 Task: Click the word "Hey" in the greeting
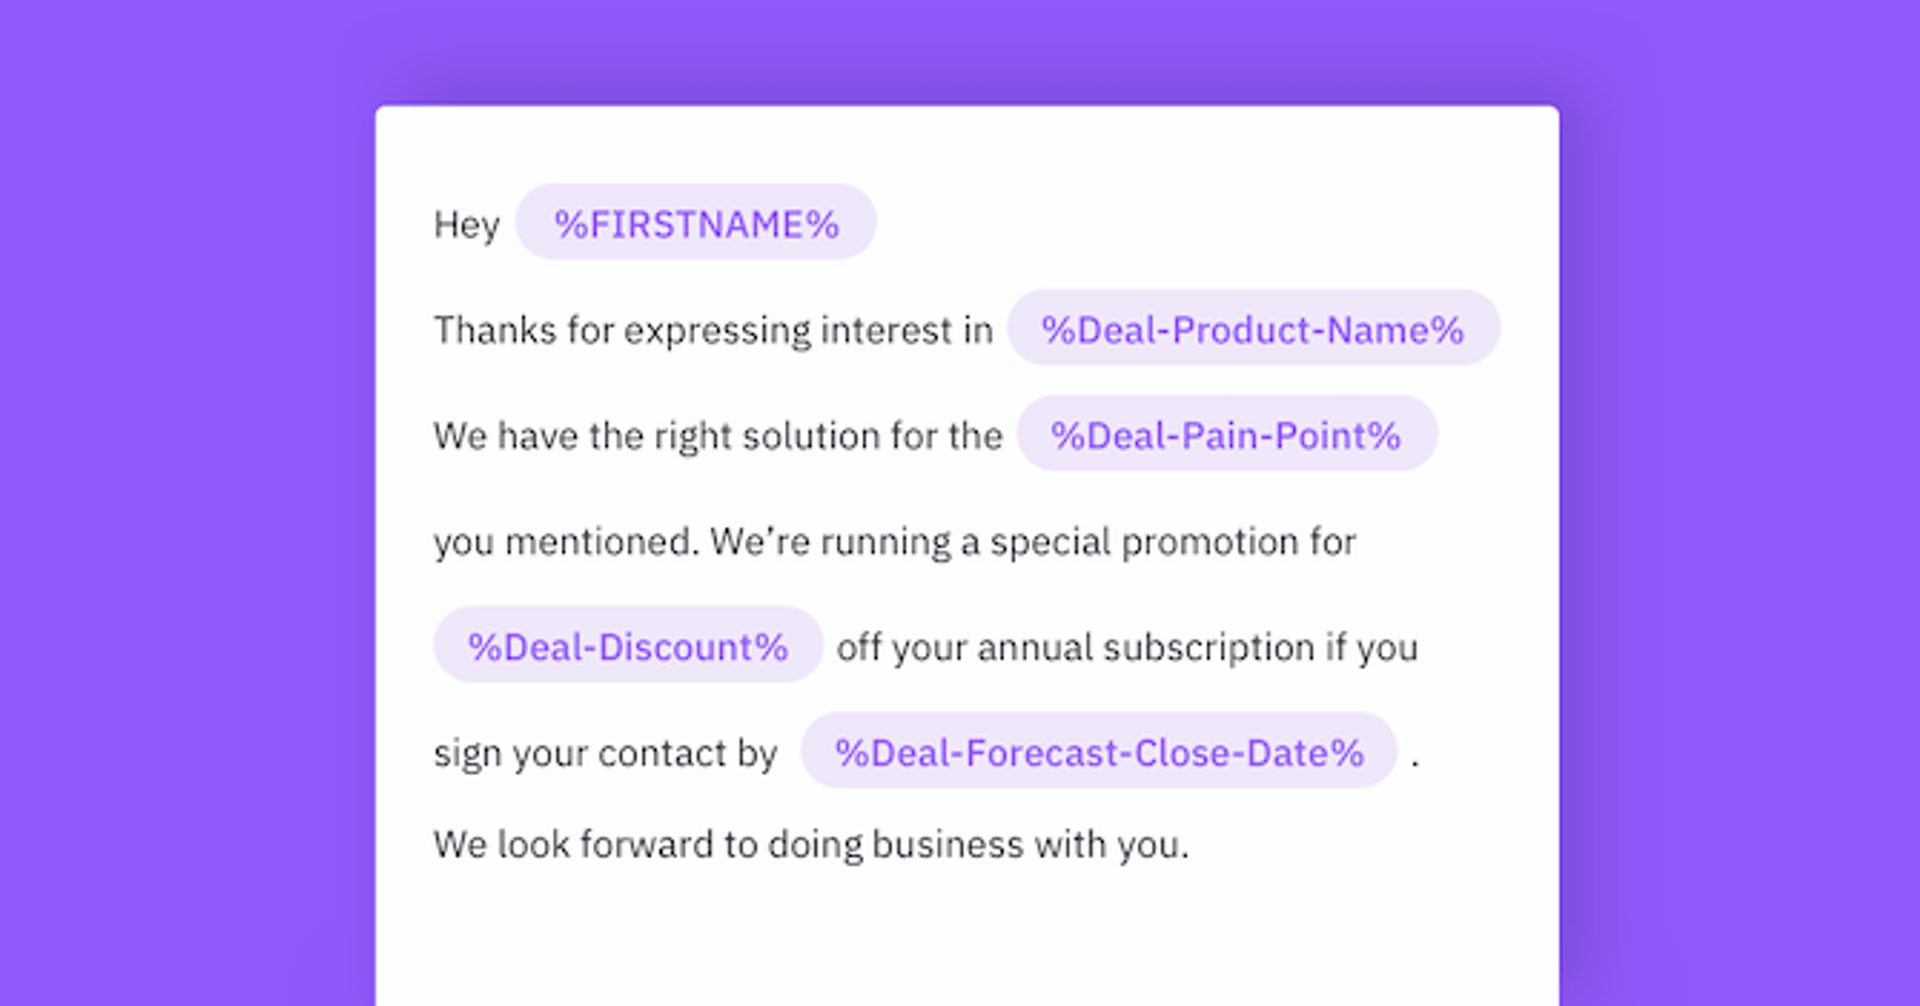466,225
